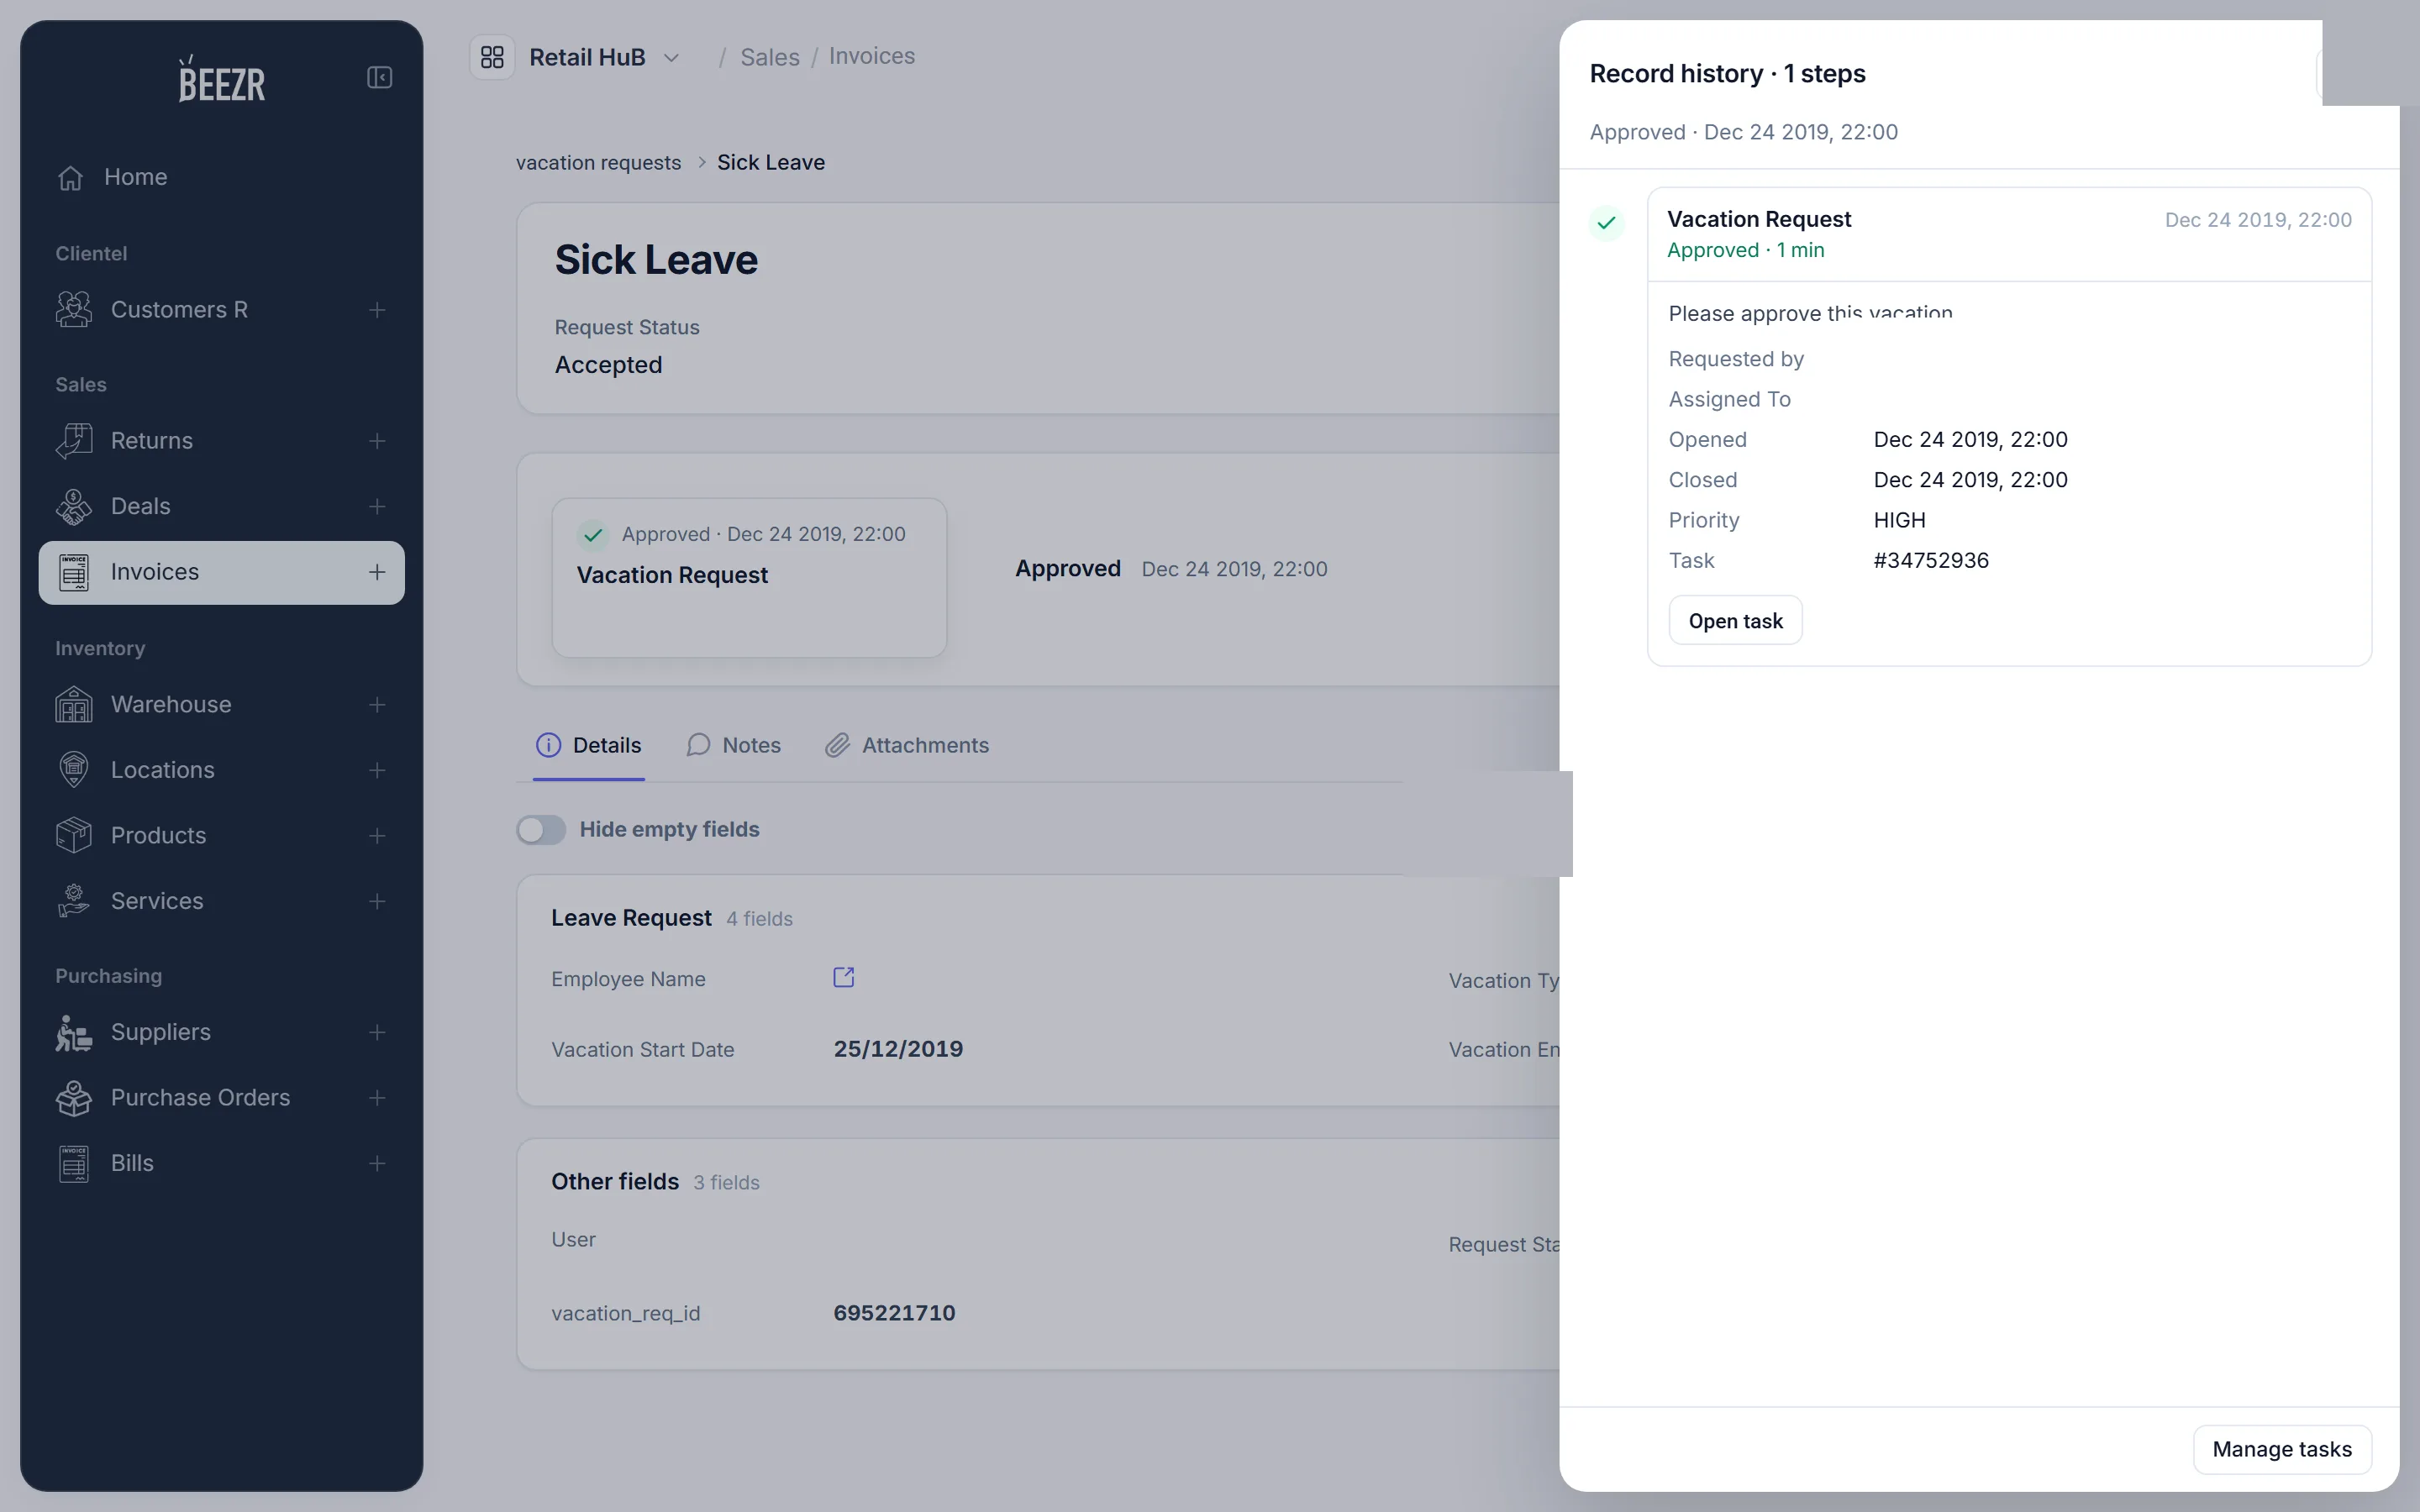Add new Warehouse with plus icon
The image size is (2420, 1512).
pyautogui.click(x=377, y=705)
